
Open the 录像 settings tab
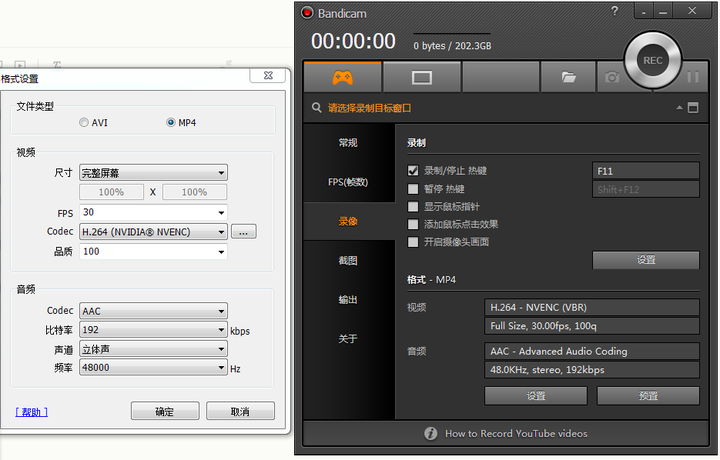(349, 221)
